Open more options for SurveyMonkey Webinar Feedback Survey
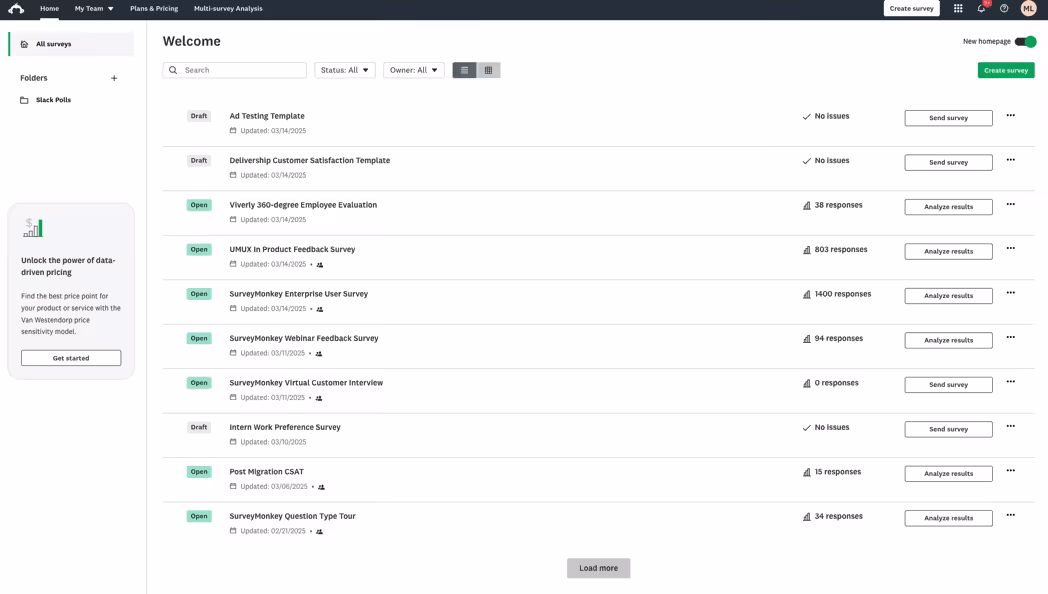Image resolution: width=1048 pixels, height=594 pixels. [1011, 337]
